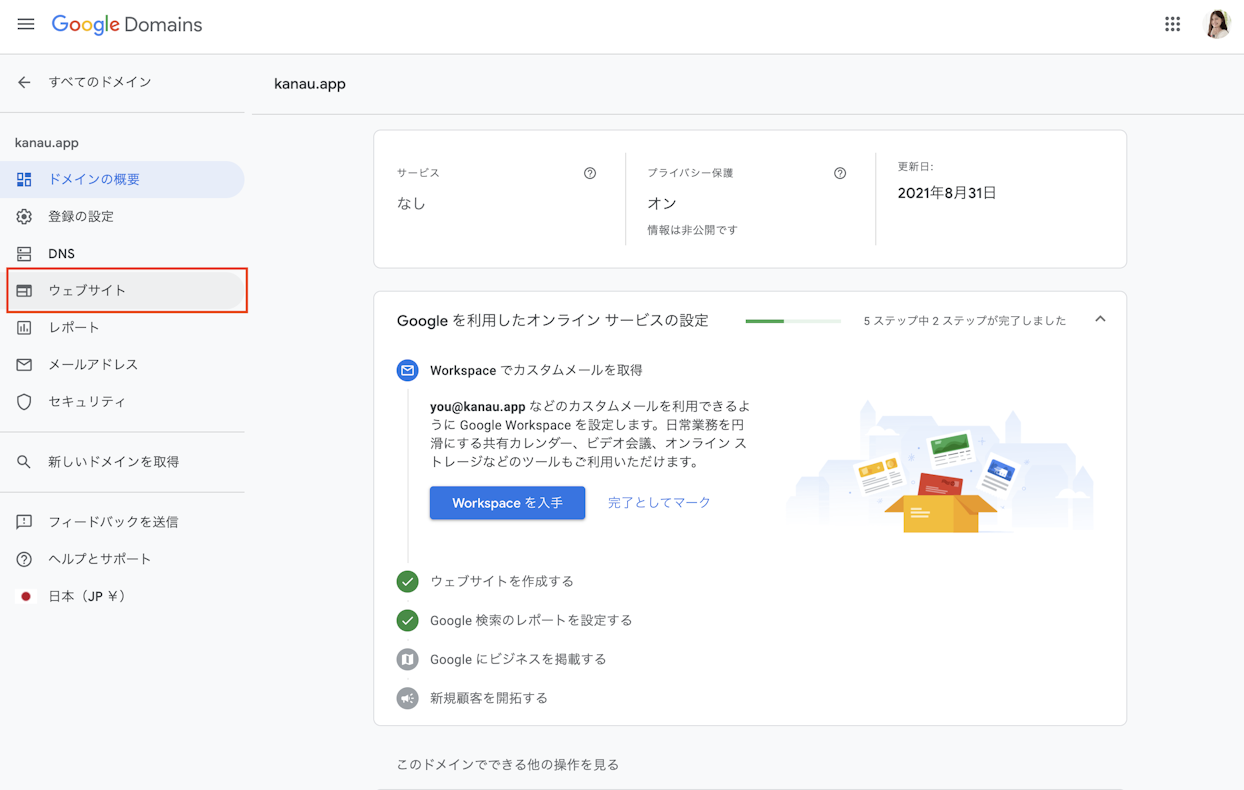Open the Google apps grid
This screenshot has height=790, width=1244.
coord(1172,24)
